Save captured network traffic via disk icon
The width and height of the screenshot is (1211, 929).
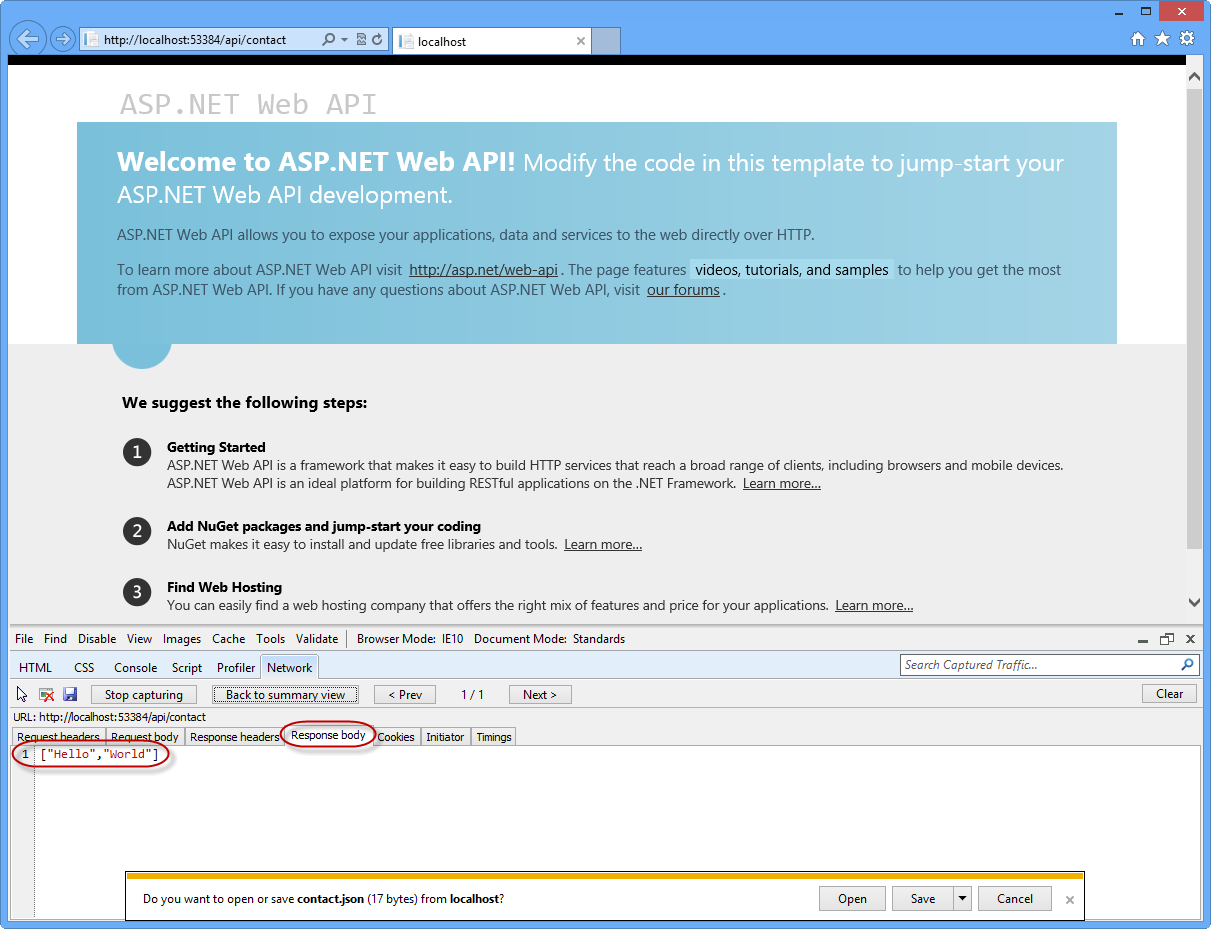point(70,693)
